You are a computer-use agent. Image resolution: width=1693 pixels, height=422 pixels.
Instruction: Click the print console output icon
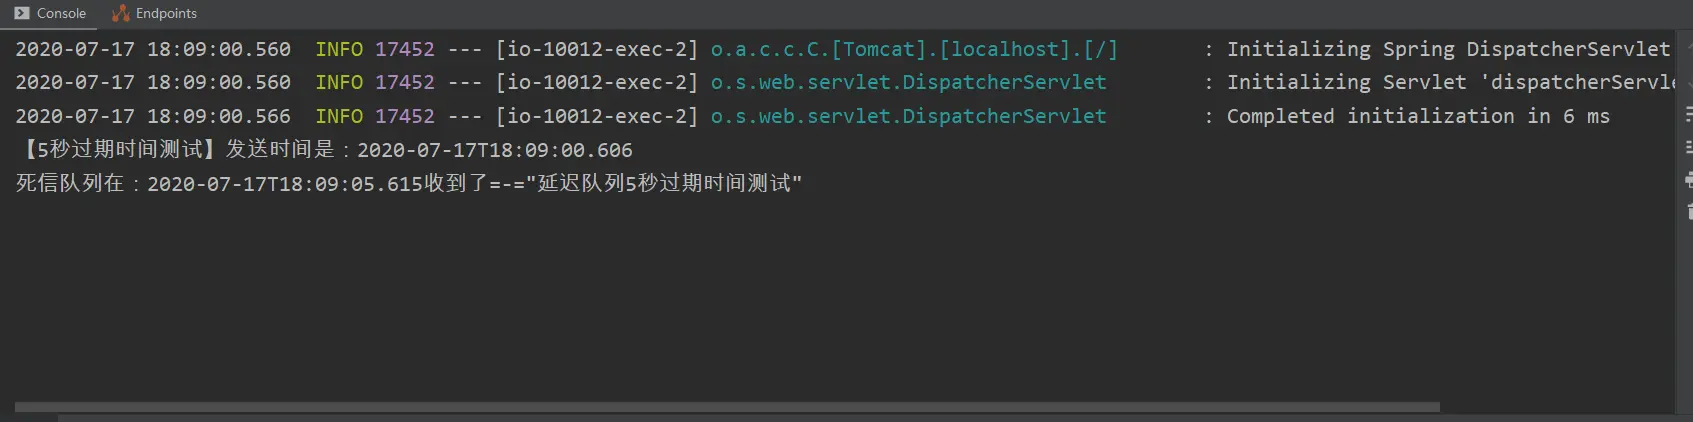[x=1688, y=180]
